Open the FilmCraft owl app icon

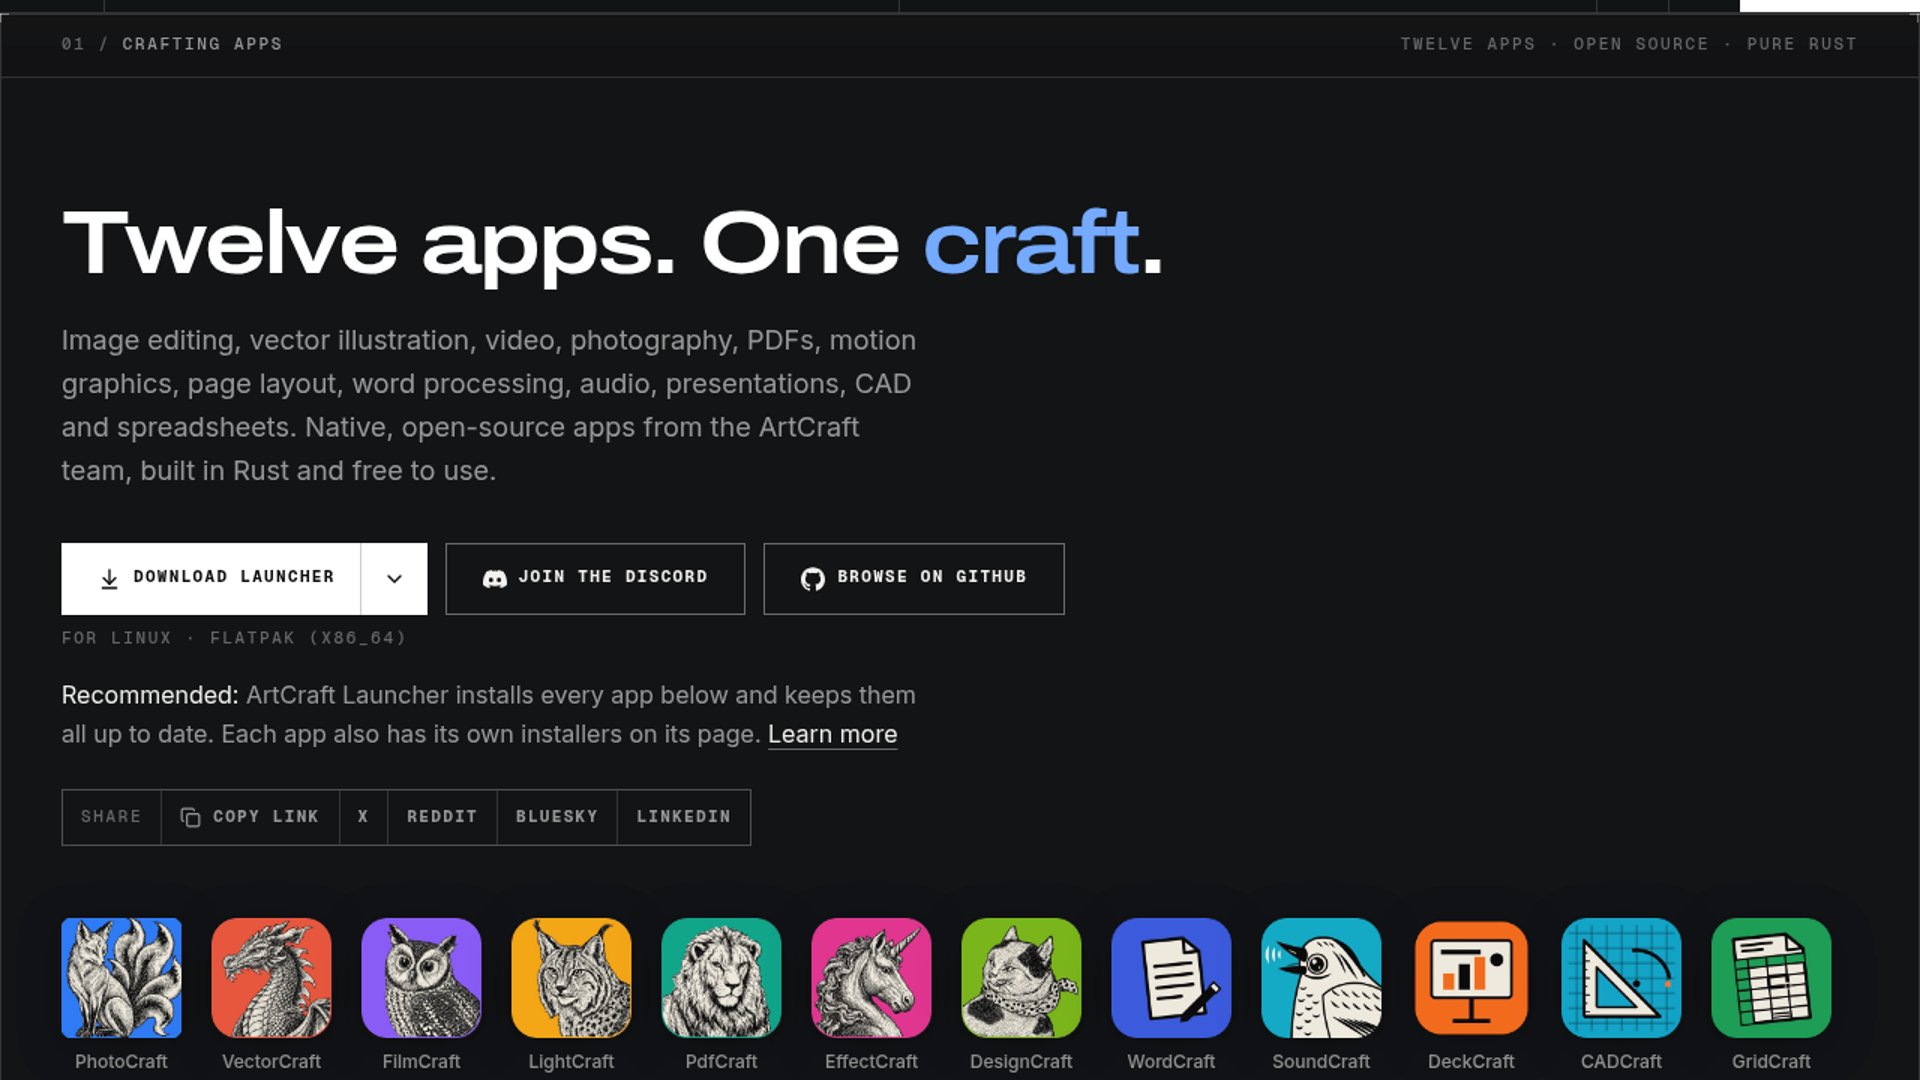pyautogui.click(x=421, y=978)
